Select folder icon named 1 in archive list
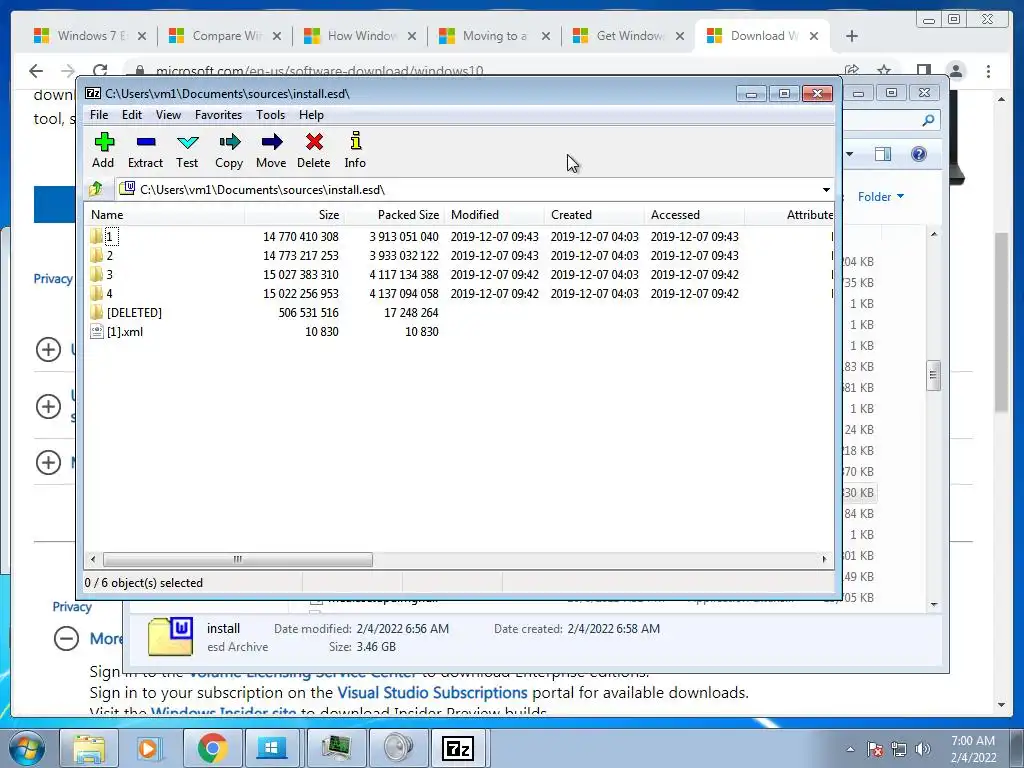 [97, 236]
